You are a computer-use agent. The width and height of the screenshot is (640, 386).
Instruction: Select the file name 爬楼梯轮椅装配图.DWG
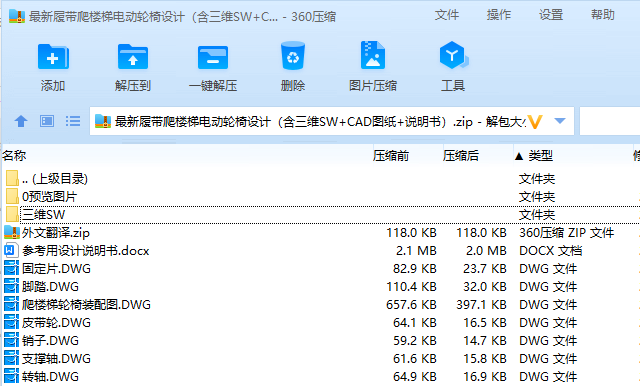tap(87, 304)
